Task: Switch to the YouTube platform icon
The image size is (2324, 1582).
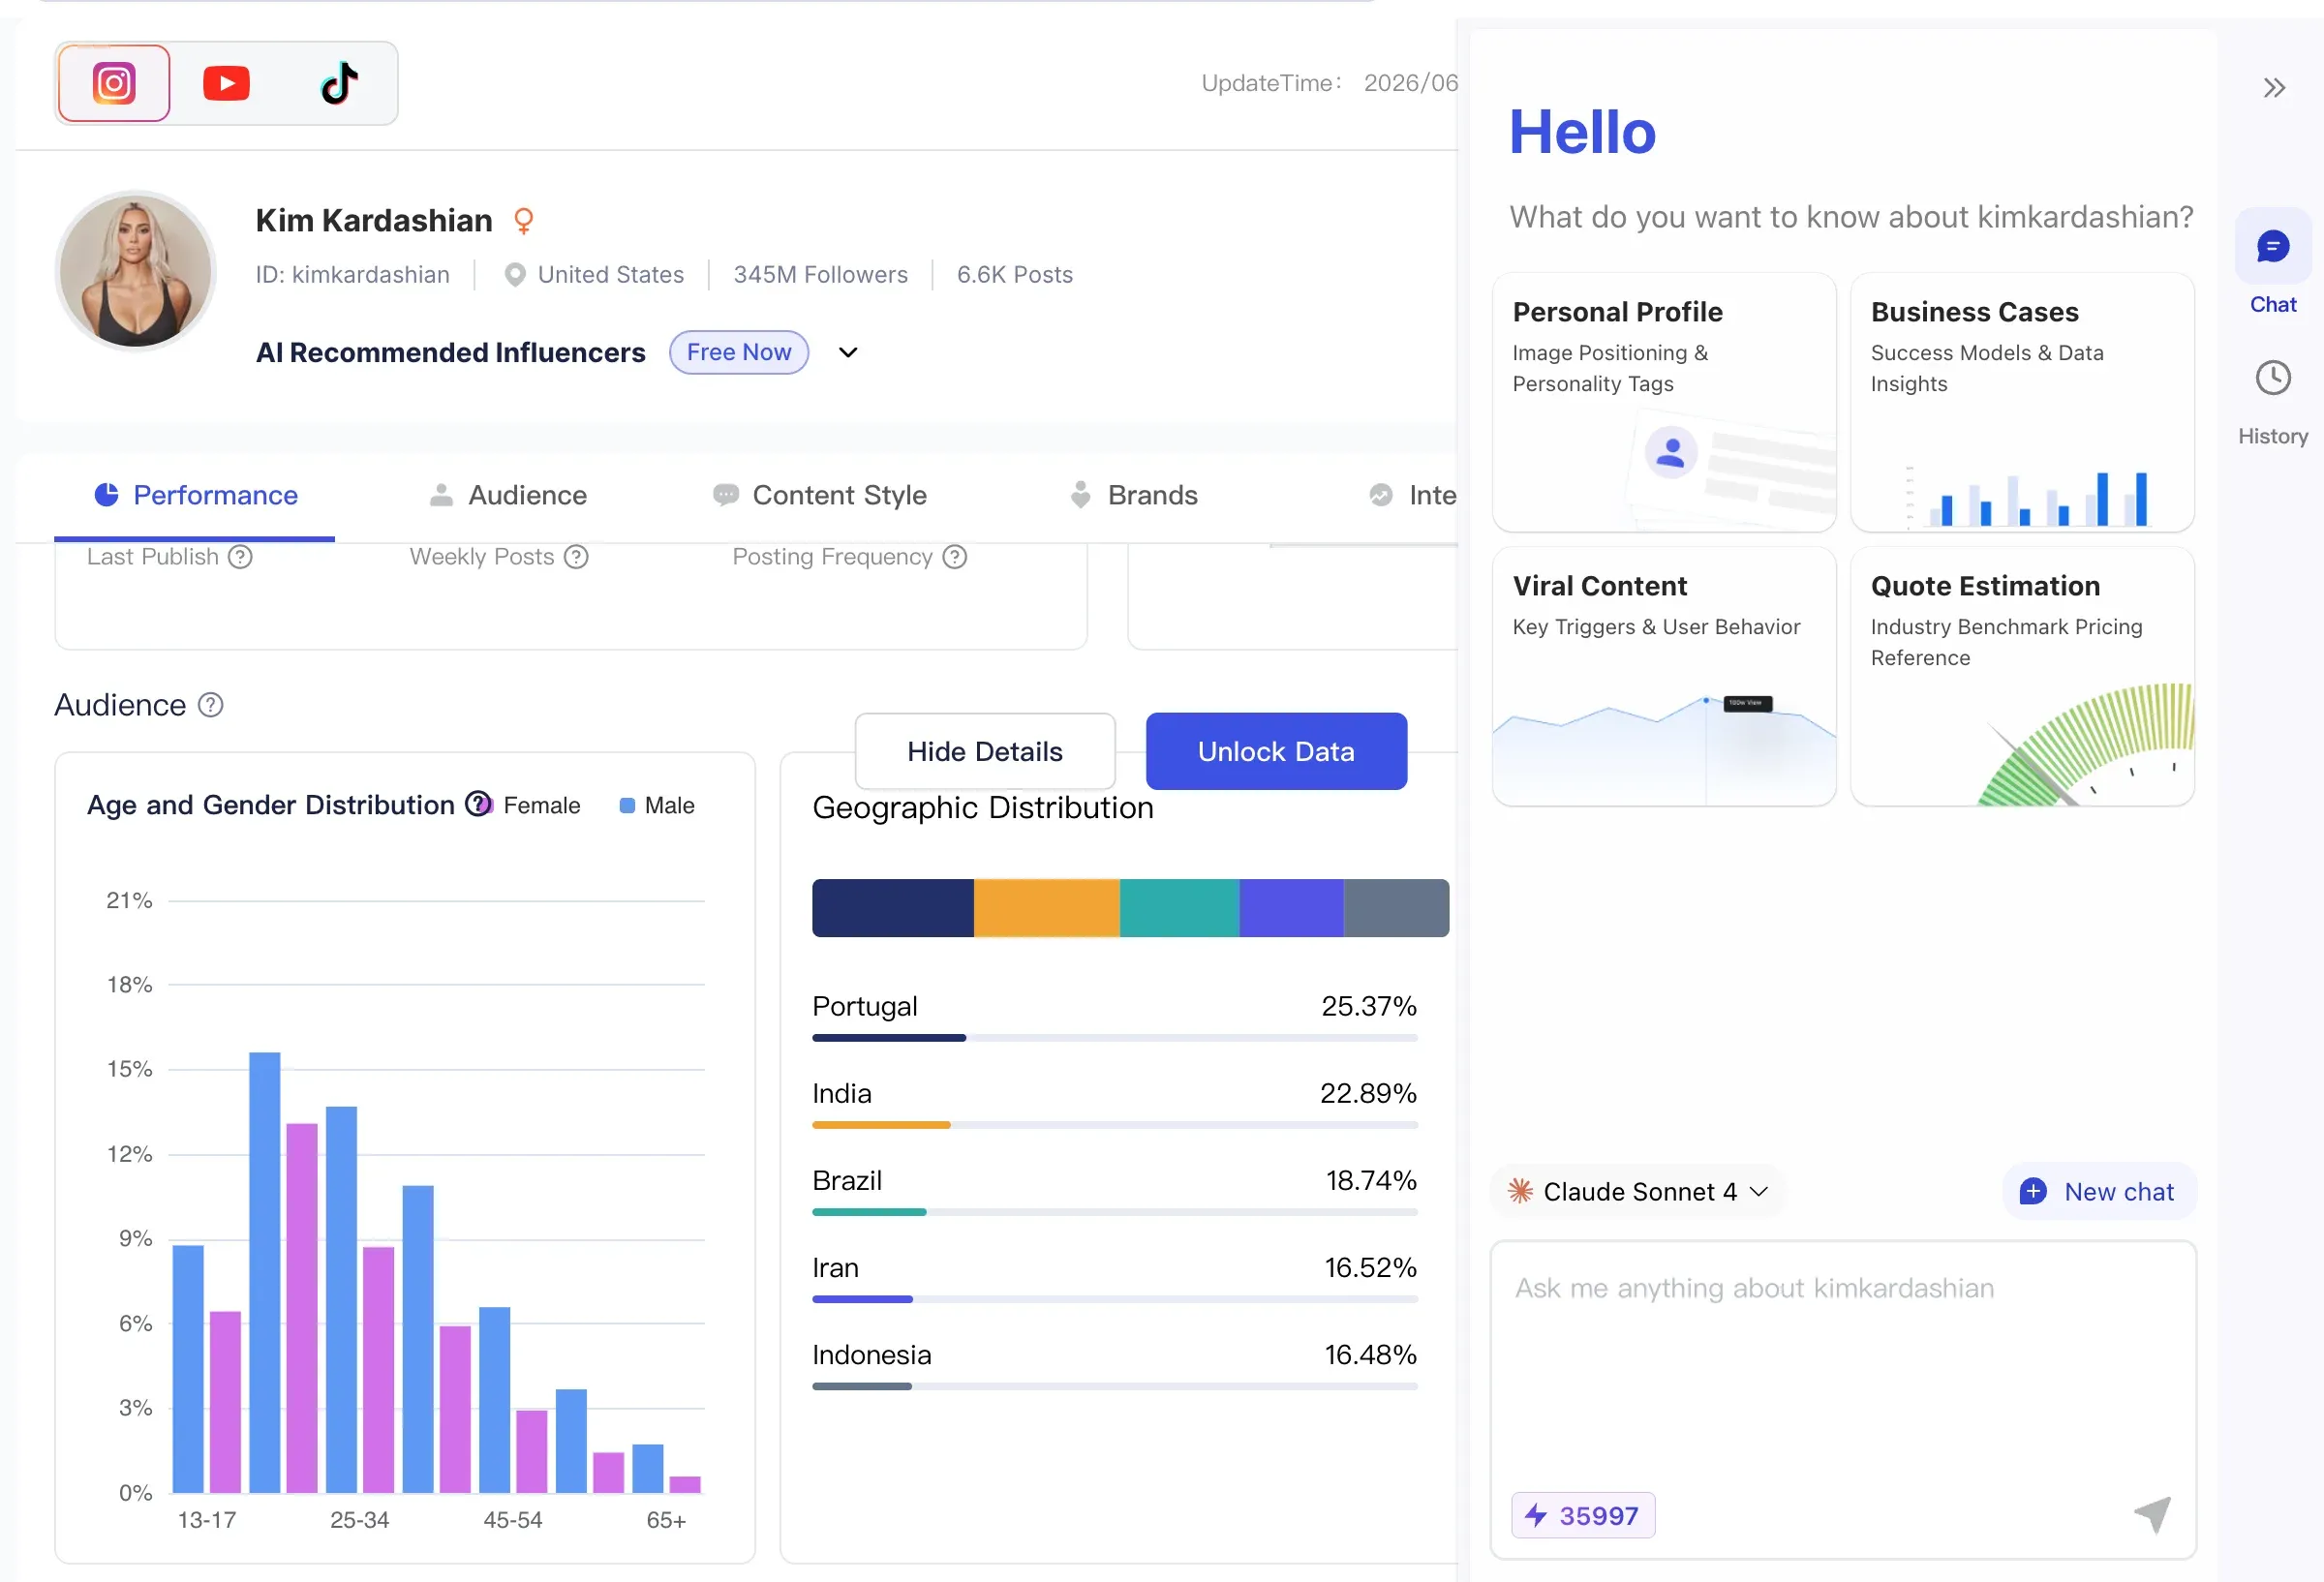Action: click(226, 83)
